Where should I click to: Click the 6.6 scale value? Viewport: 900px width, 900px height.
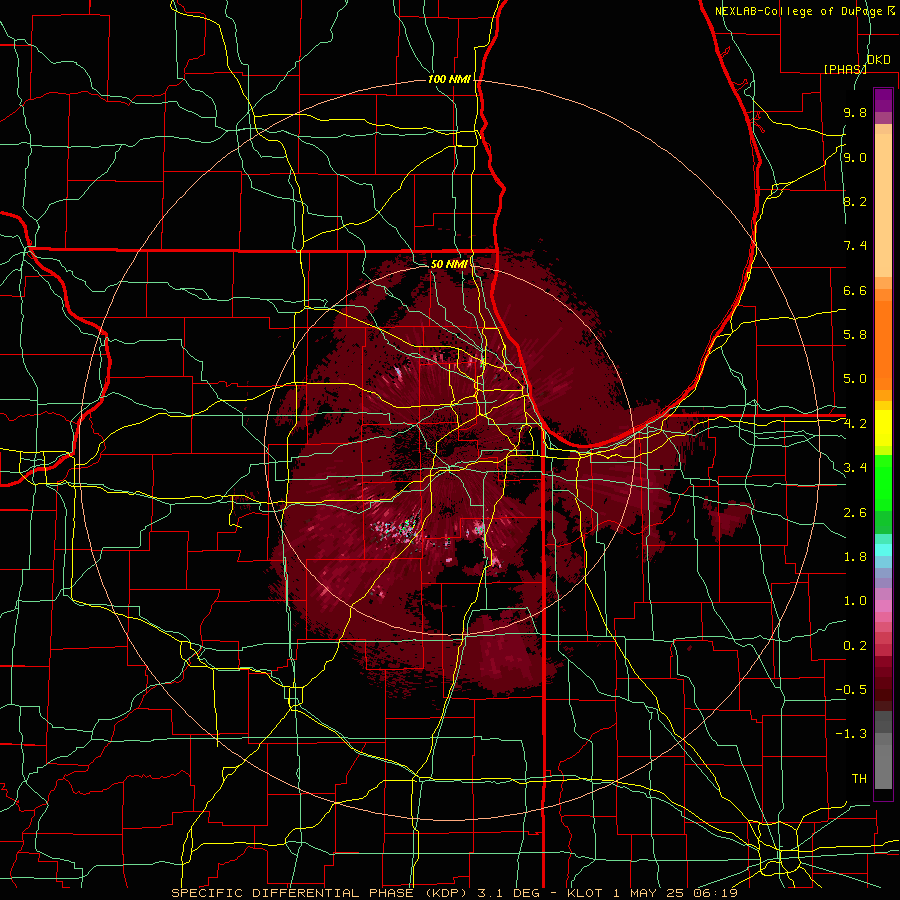(855, 290)
